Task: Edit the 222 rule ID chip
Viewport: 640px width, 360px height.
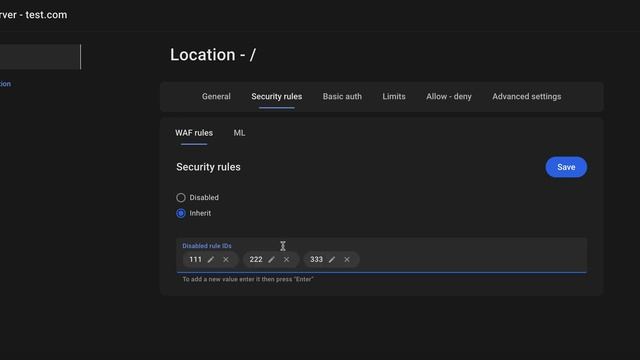Action: coord(271,260)
